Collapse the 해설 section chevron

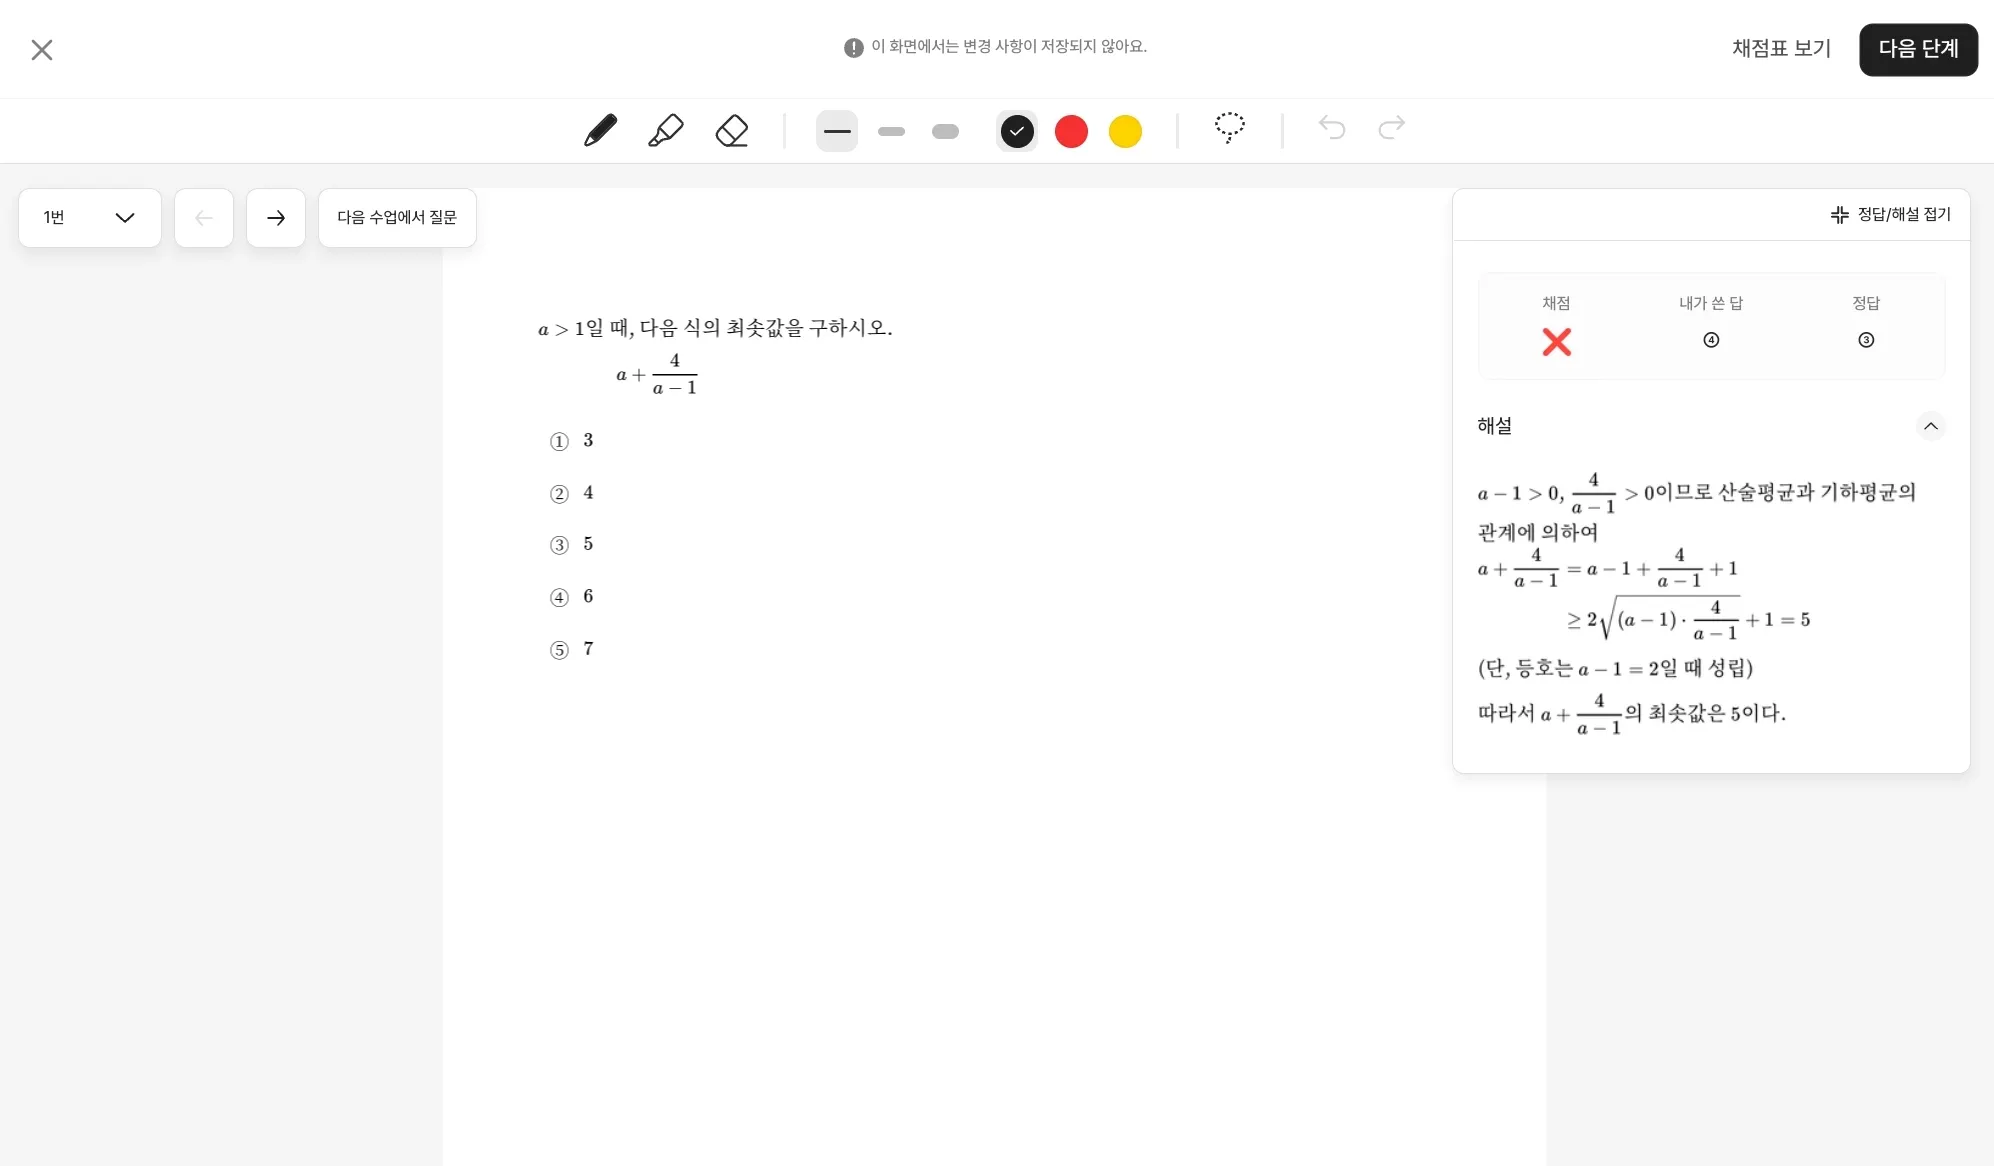click(x=1930, y=426)
